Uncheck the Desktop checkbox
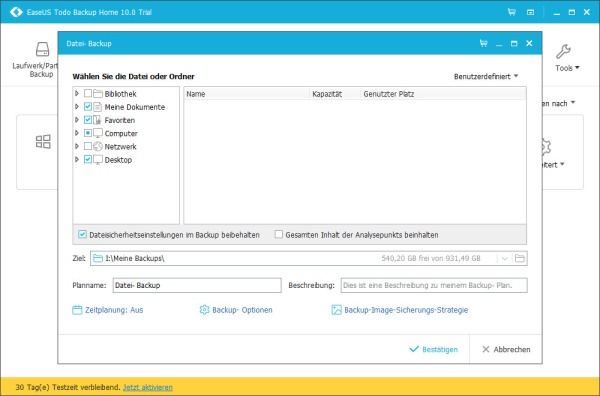This screenshot has width=600, height=396. [88, 160]
